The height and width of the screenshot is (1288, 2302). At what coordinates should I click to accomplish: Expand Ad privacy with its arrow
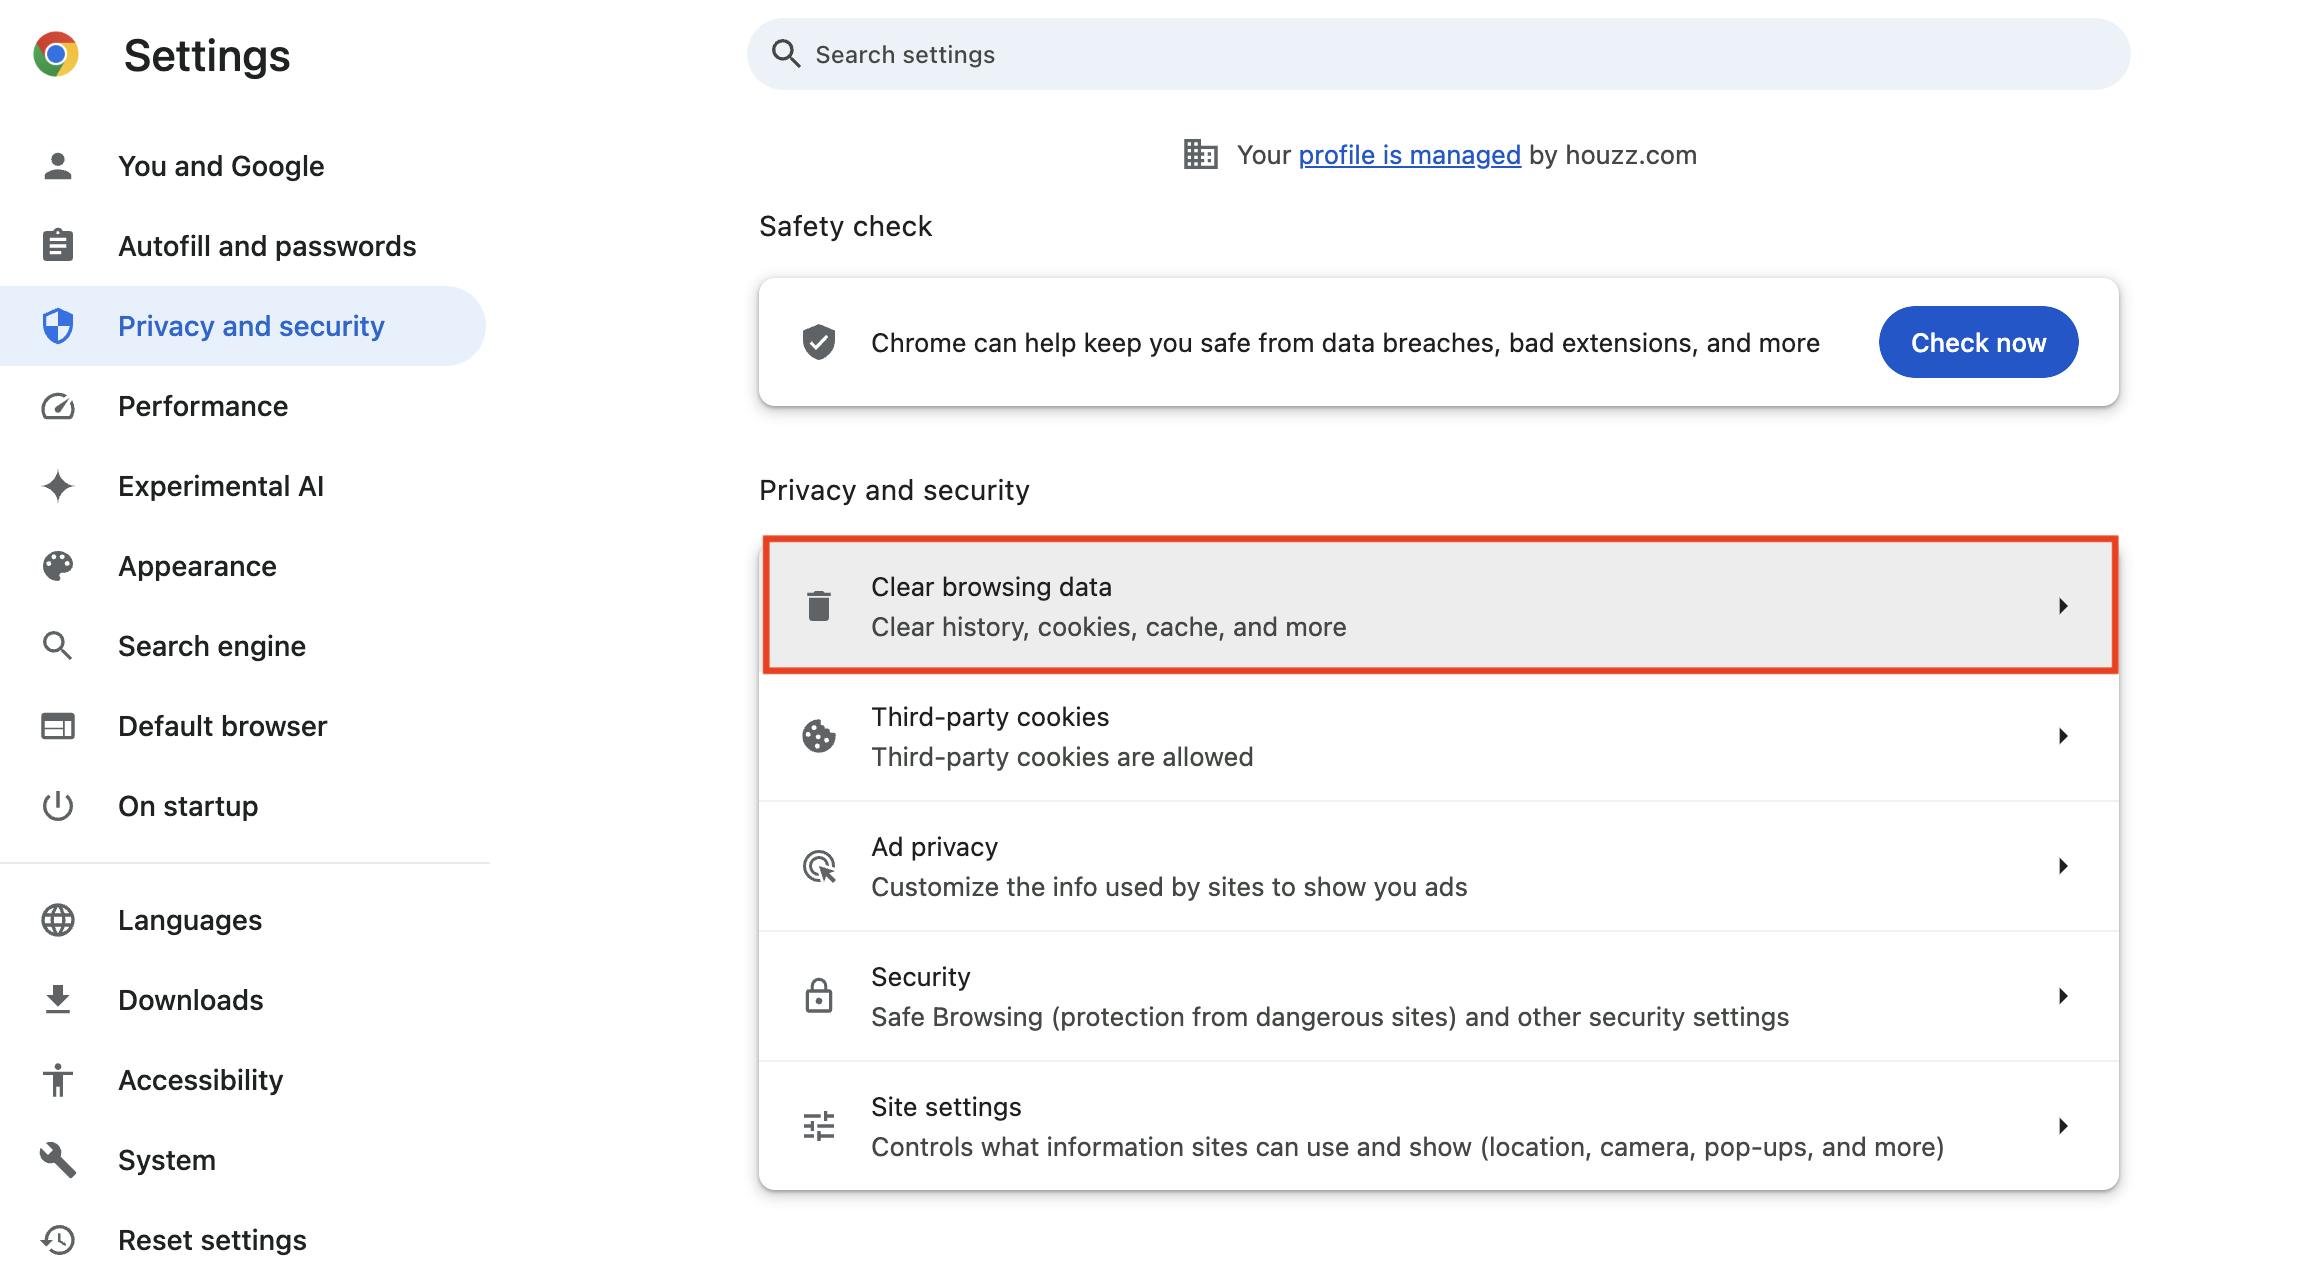2063,866
